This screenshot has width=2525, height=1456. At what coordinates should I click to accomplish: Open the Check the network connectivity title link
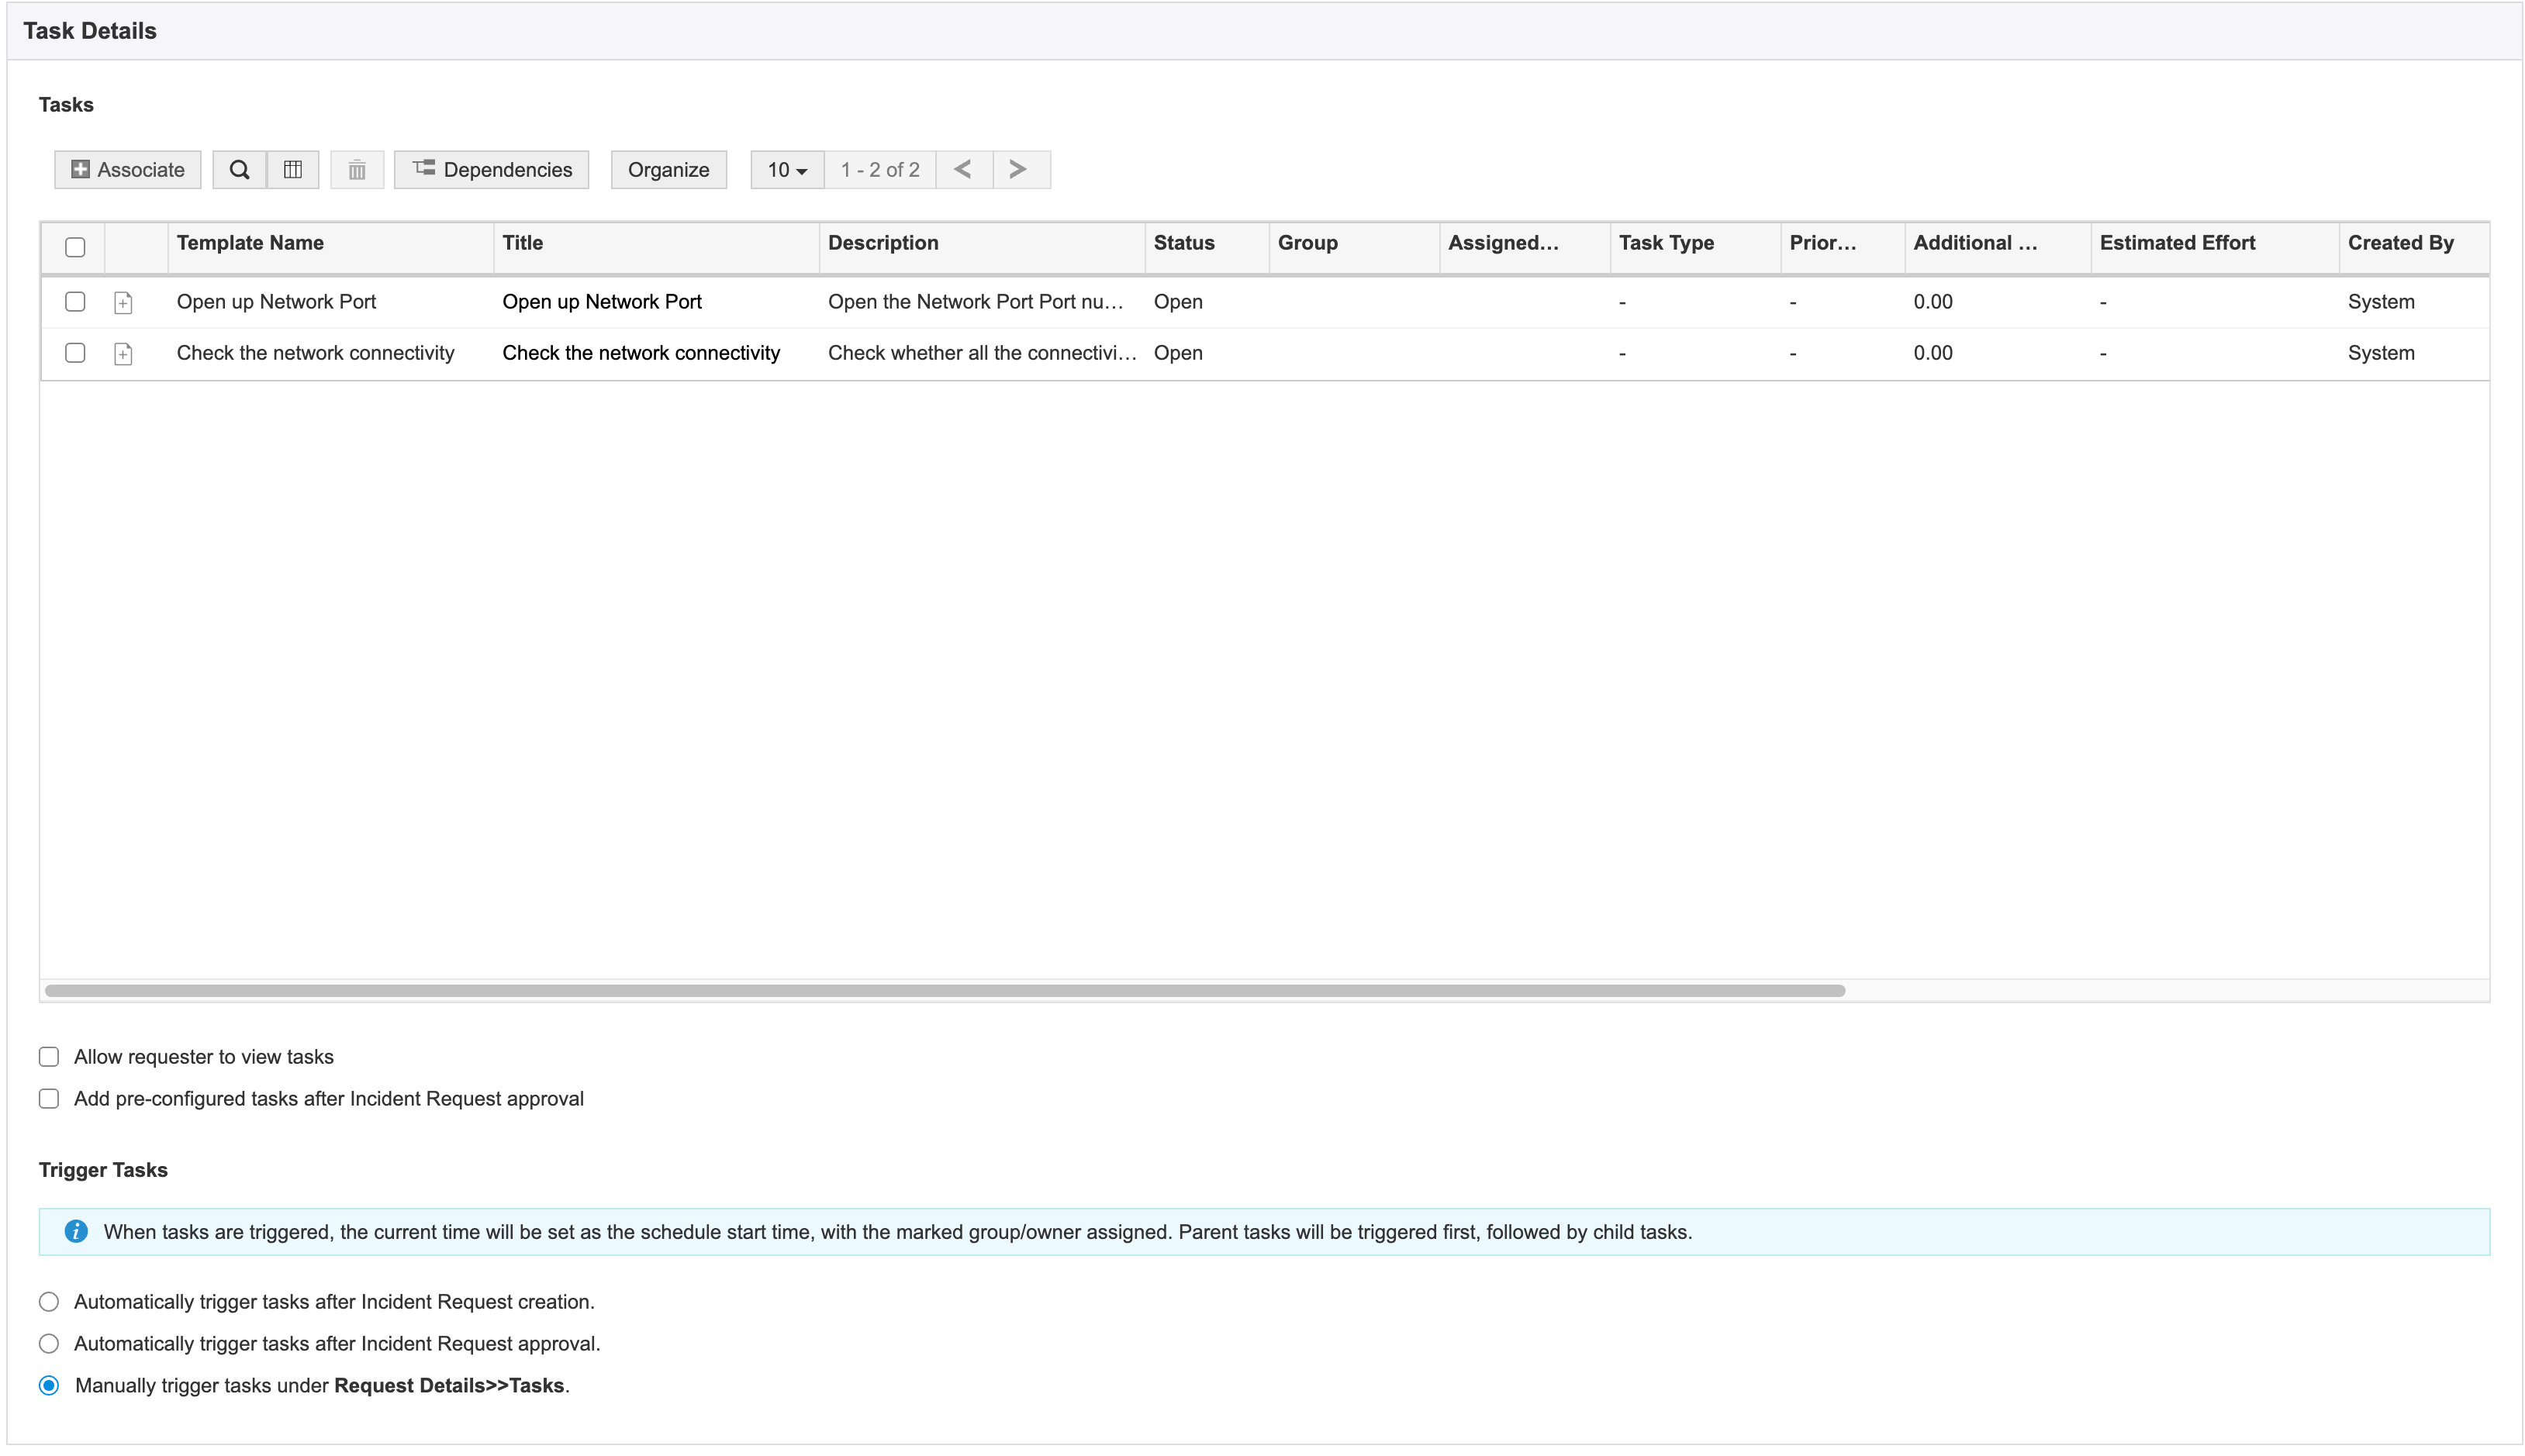pyautogui.click(x=640, y=353)
